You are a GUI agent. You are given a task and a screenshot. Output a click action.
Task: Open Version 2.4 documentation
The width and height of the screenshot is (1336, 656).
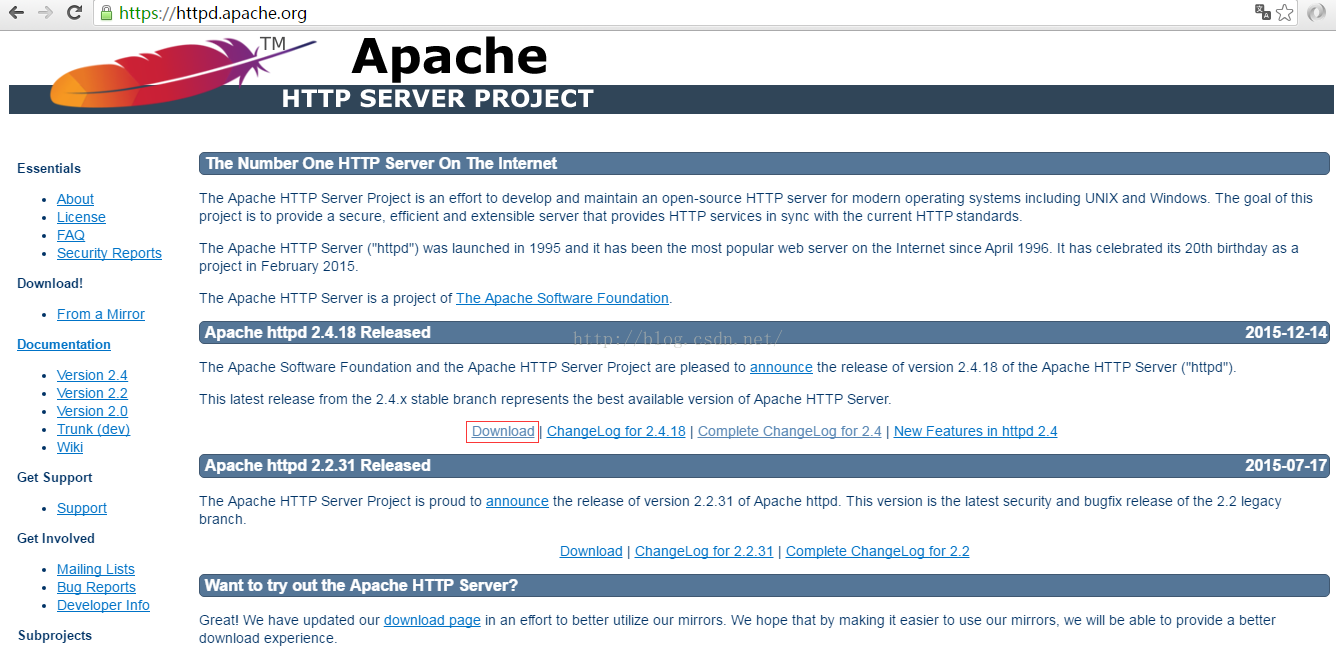(x=92, y=375)
